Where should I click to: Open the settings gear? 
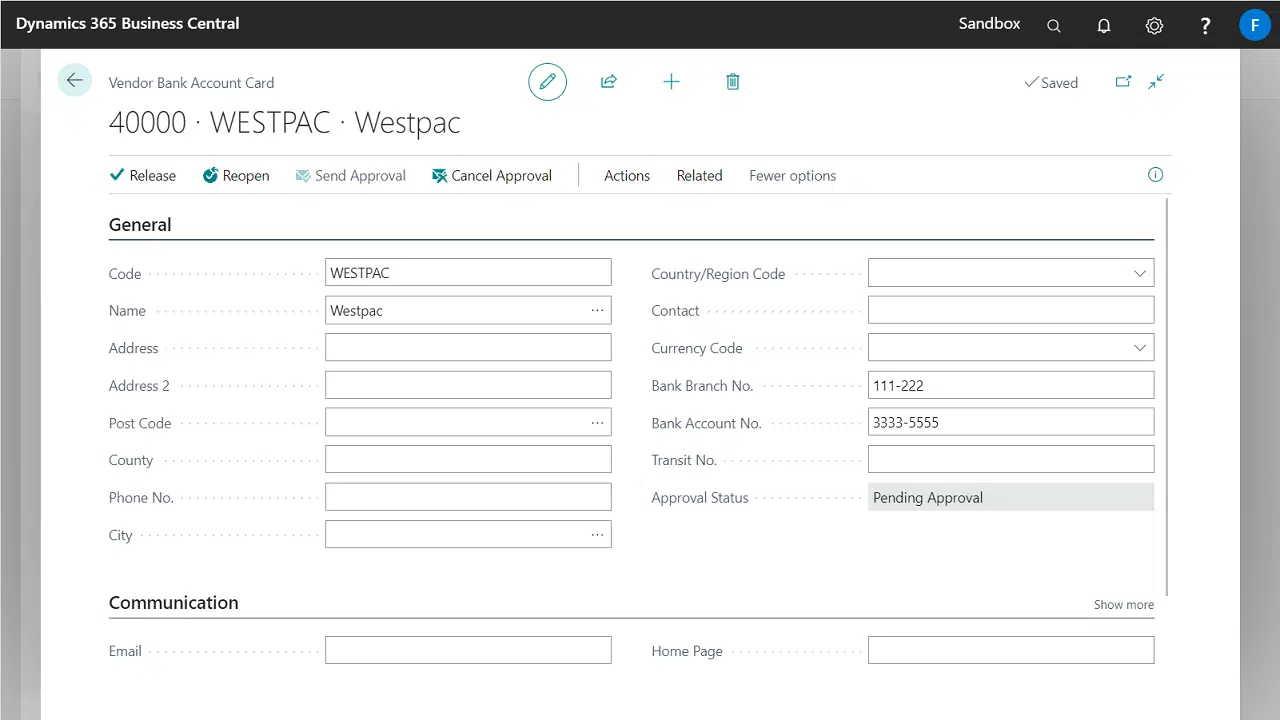click(x=1154, y=26)
